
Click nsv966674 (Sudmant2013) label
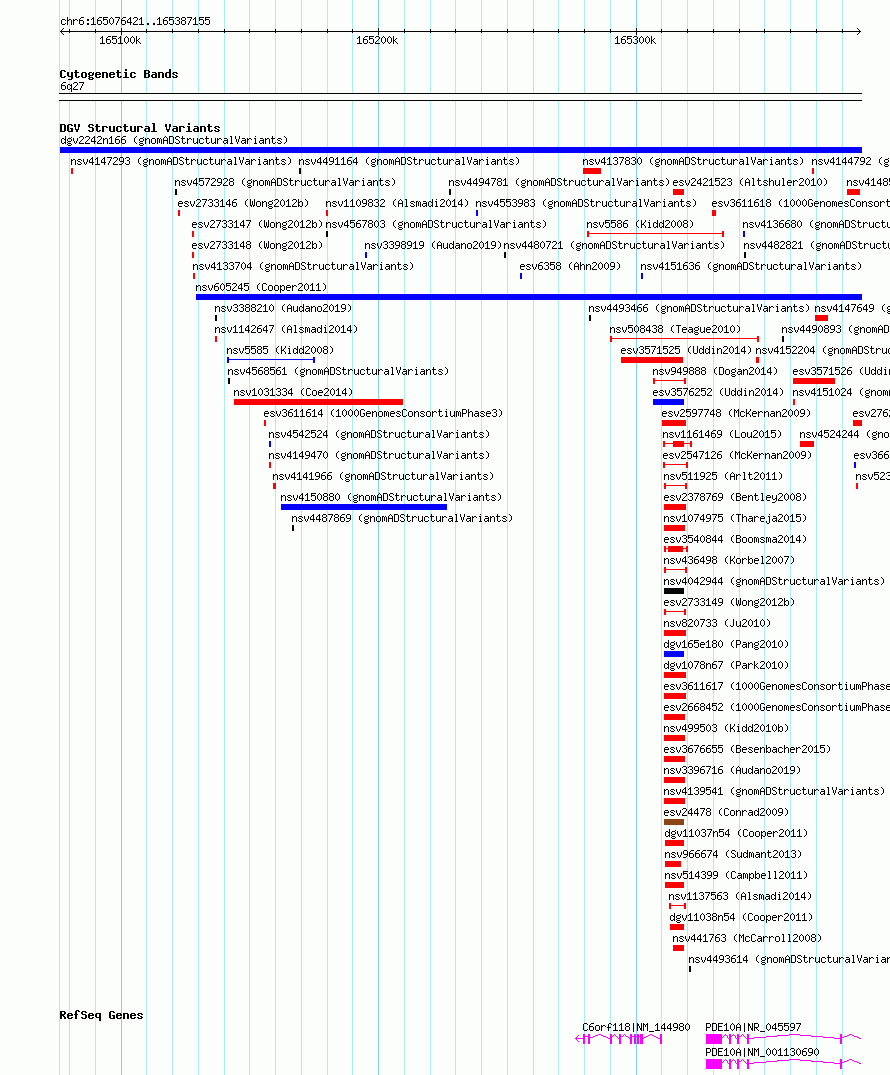point(733,854)
